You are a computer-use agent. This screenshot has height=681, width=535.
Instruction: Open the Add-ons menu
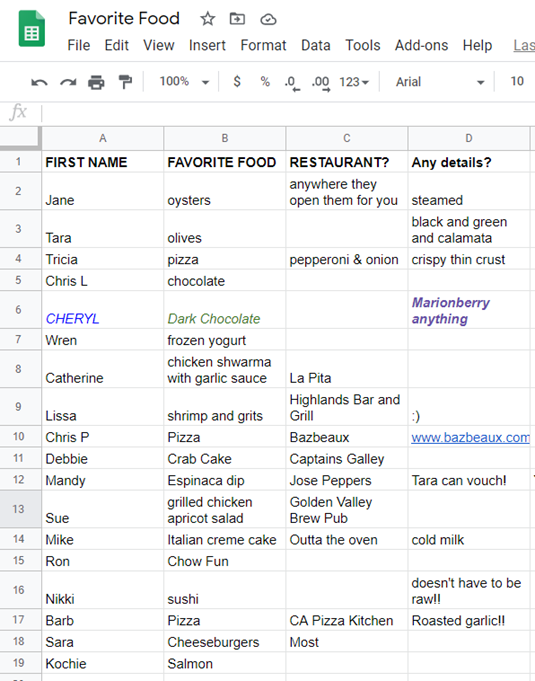pyautogui.click(x=421, y=45)
